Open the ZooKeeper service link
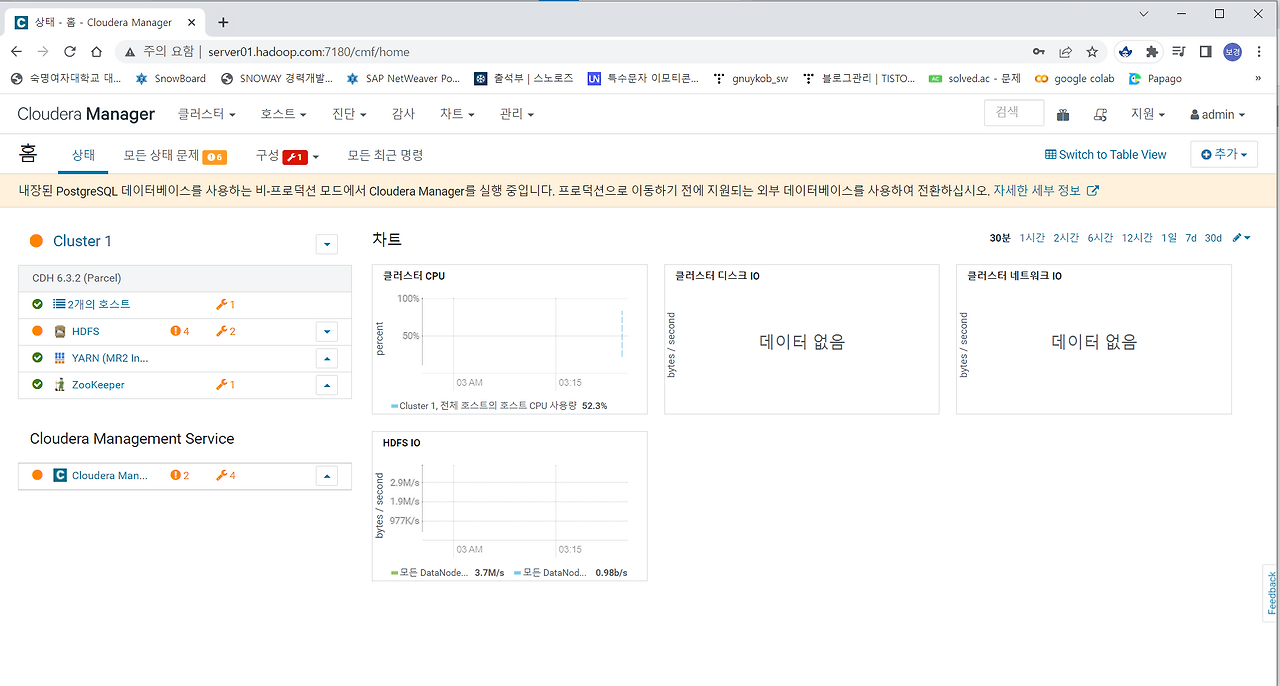1280x686 pixels. (x=98, y=385)
